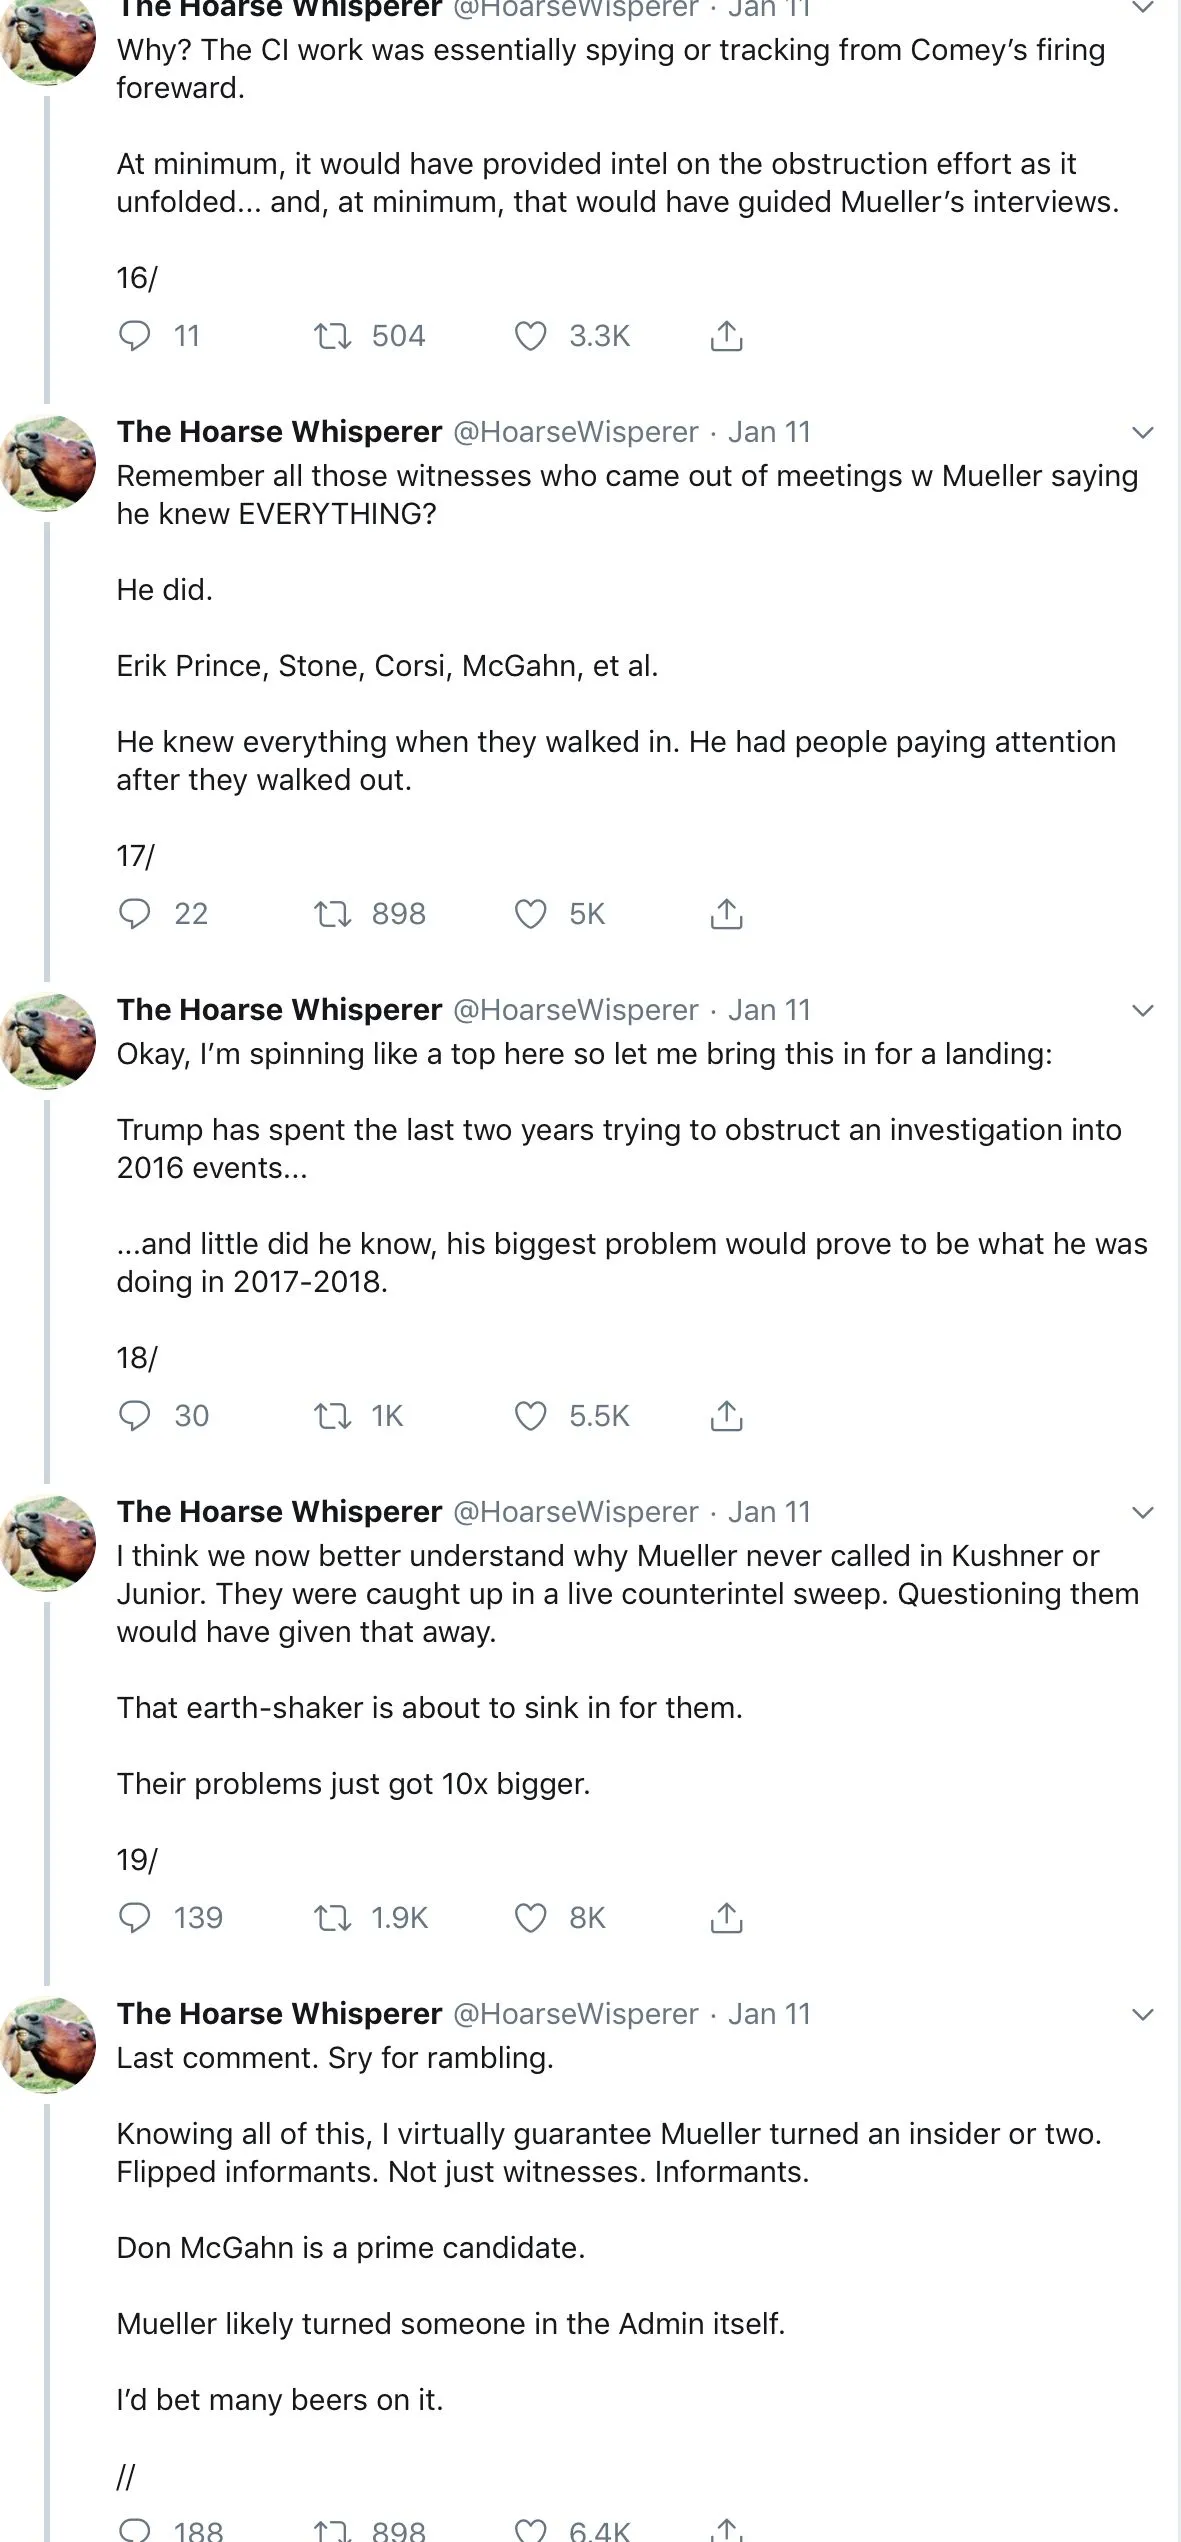Image resolution: width=1181 pixels, height=2542 pixels.
Task: Open The Hoarse Whisperer name on tweet 18/
Action: pyautogui.click(x=279, y=1010)
